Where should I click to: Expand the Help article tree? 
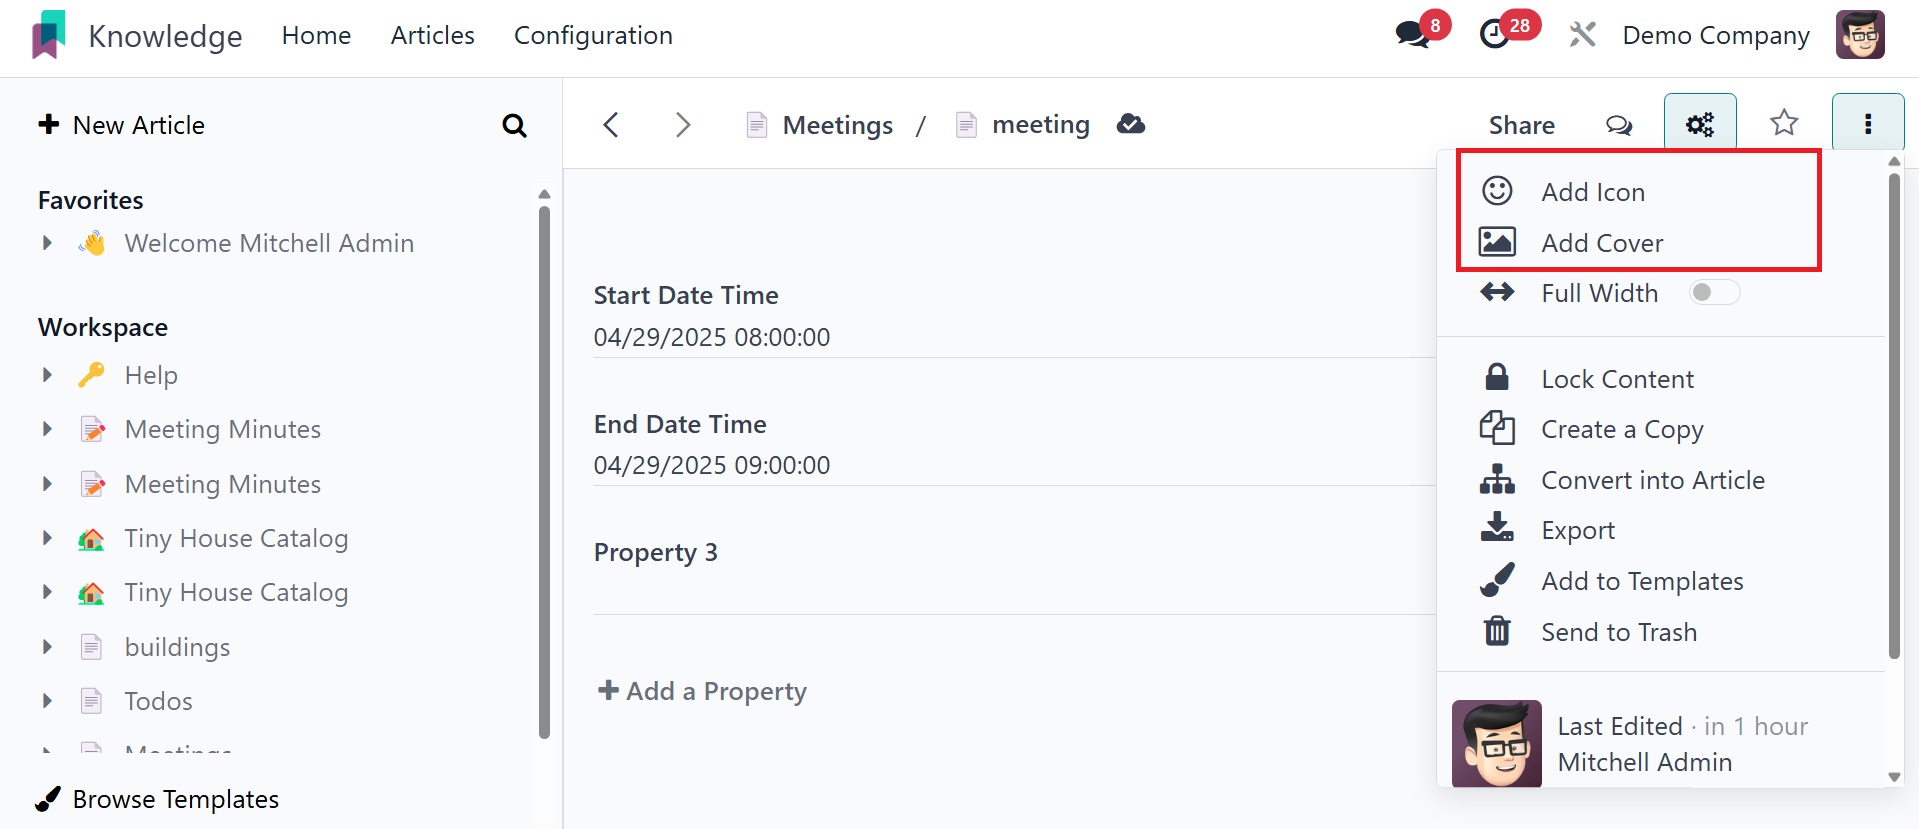pos(47,375)
